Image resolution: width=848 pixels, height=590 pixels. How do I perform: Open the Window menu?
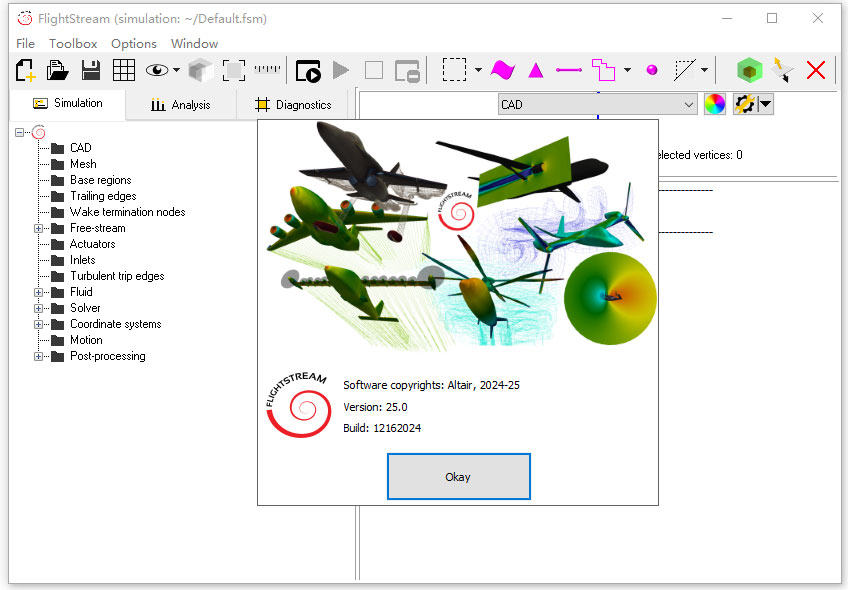[x=195, y=43]
